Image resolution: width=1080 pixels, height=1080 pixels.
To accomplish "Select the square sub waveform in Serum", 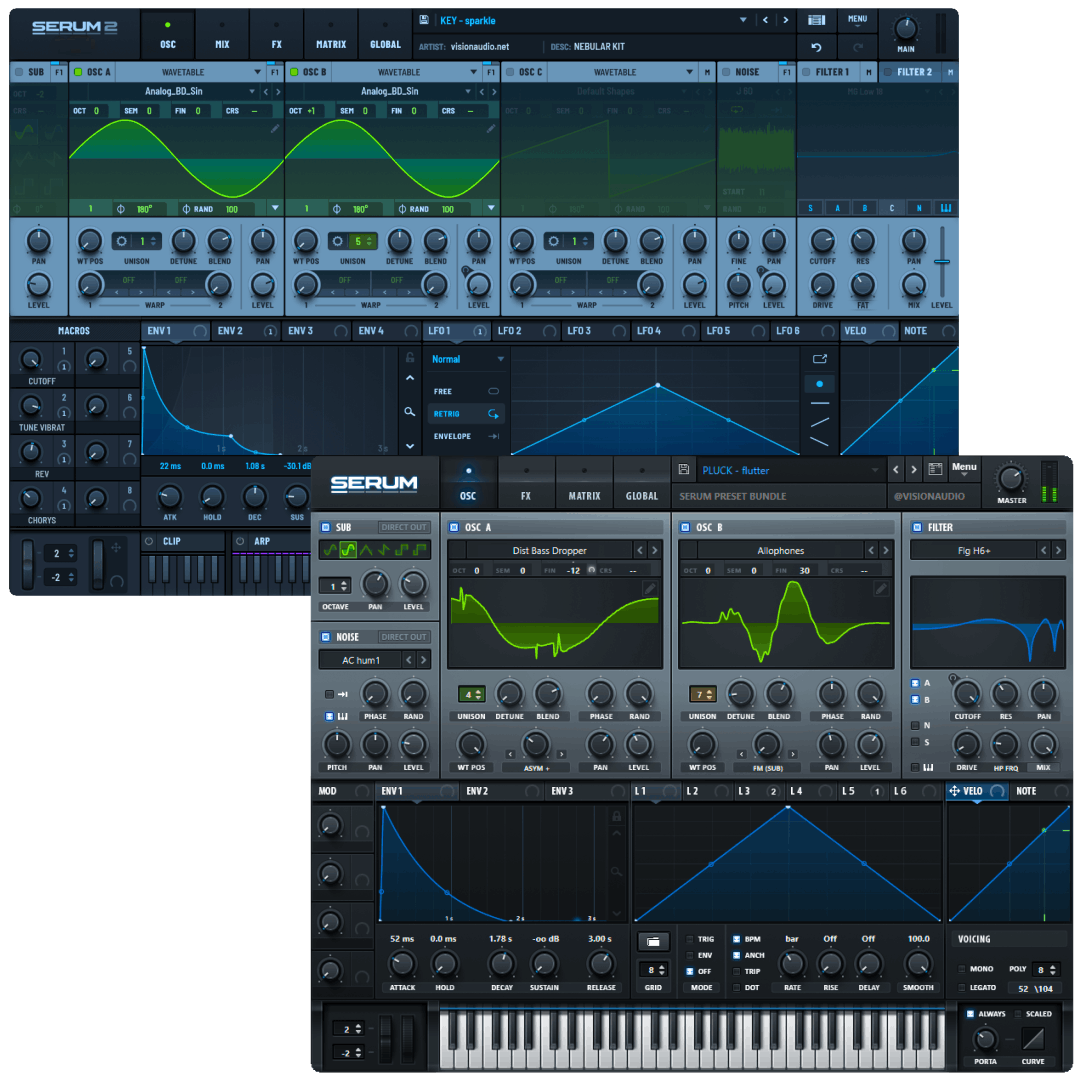I will point(402,550).
